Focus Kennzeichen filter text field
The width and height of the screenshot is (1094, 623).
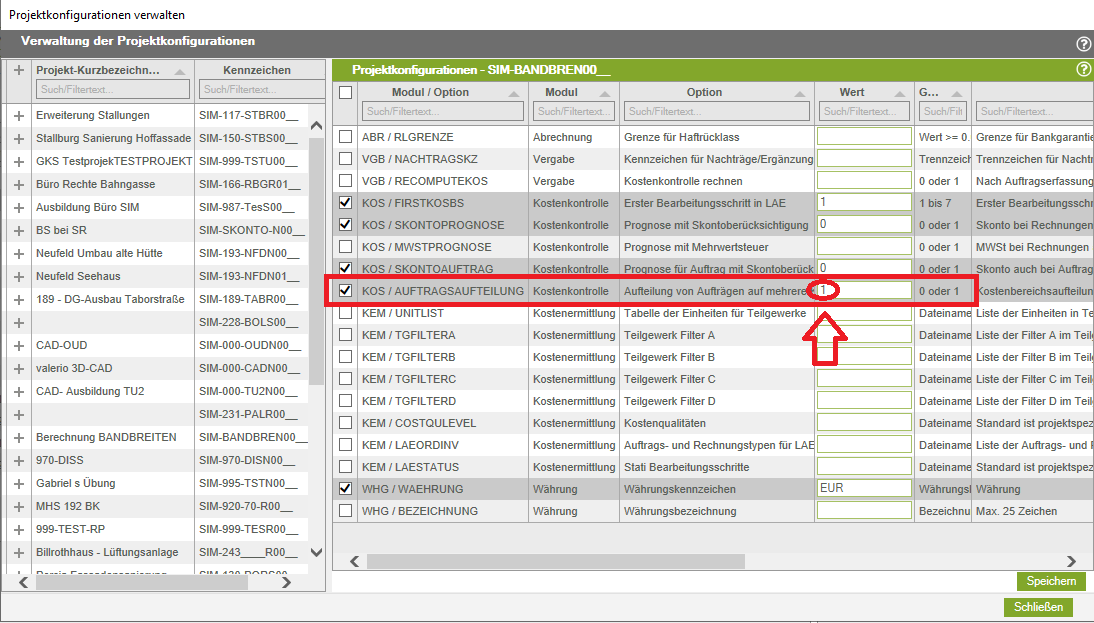click(262, 89)
